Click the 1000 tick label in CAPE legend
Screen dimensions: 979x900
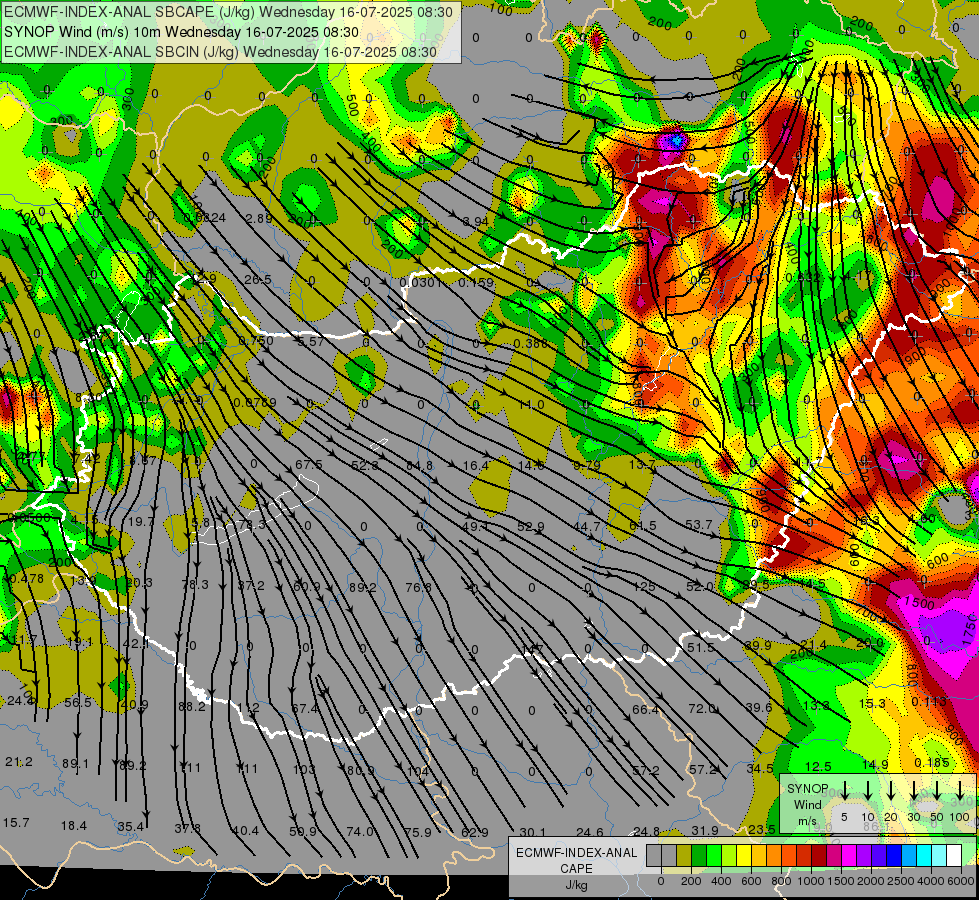811,881
